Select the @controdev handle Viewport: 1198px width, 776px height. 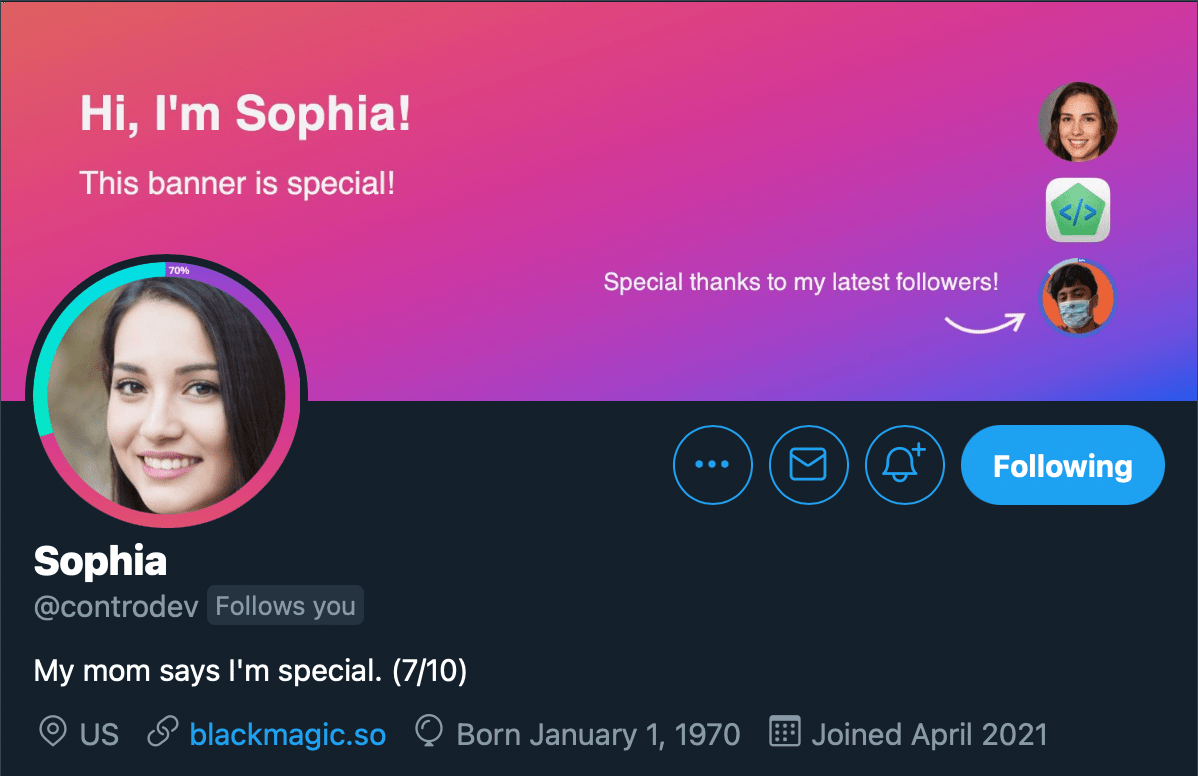116,607
